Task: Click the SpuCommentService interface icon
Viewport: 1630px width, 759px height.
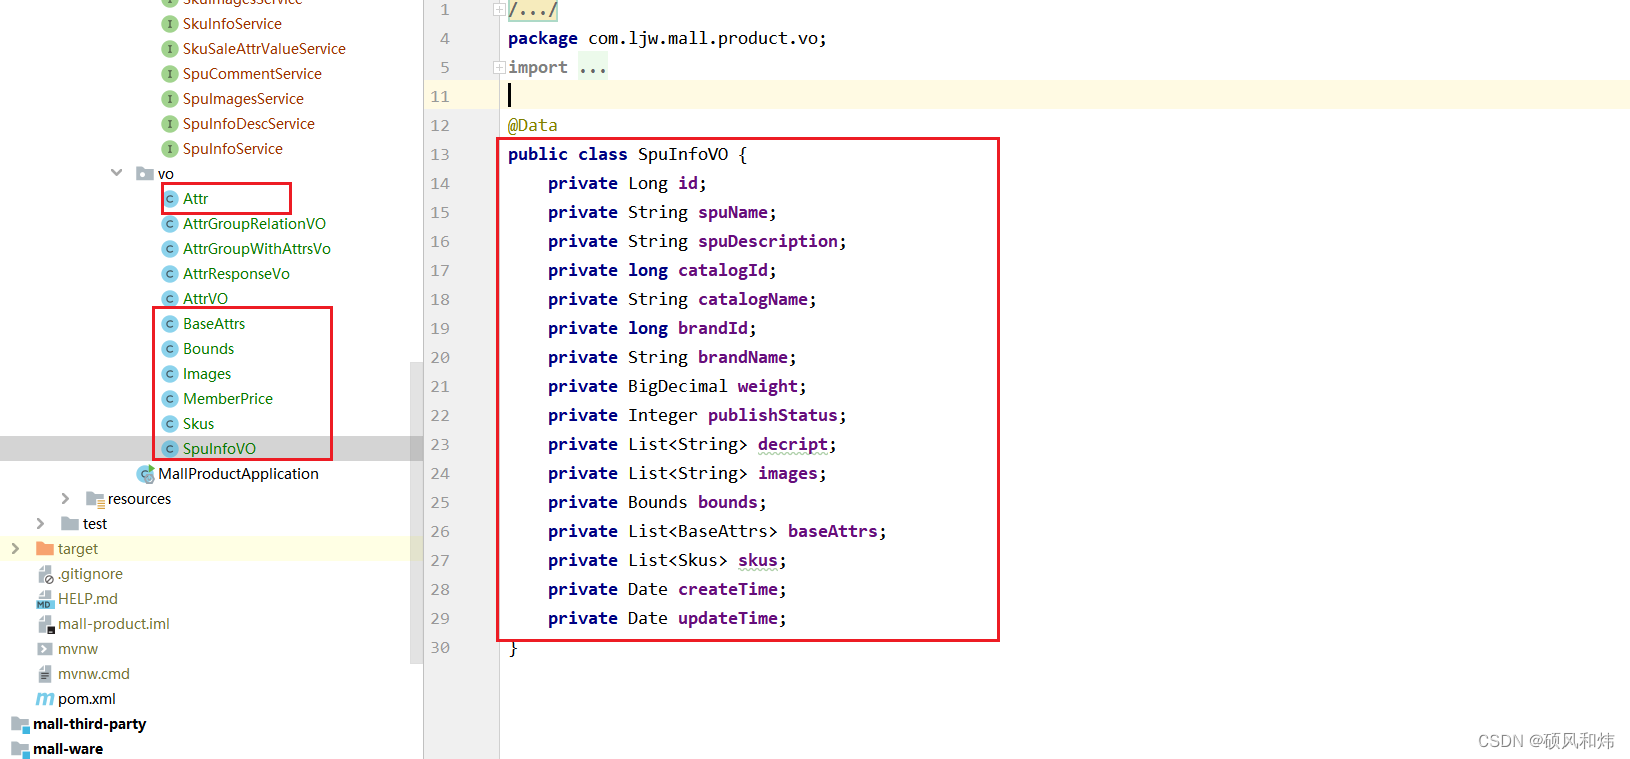Action: click(170, 74)
